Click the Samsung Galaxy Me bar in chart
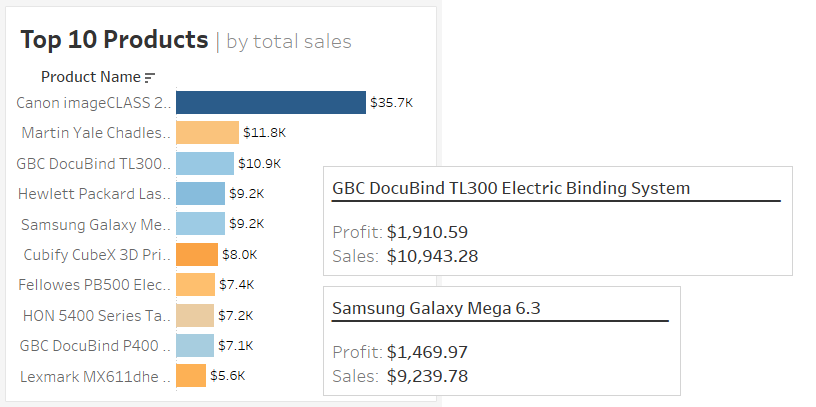This screenshot has height=407, width=816. point(200,223)
